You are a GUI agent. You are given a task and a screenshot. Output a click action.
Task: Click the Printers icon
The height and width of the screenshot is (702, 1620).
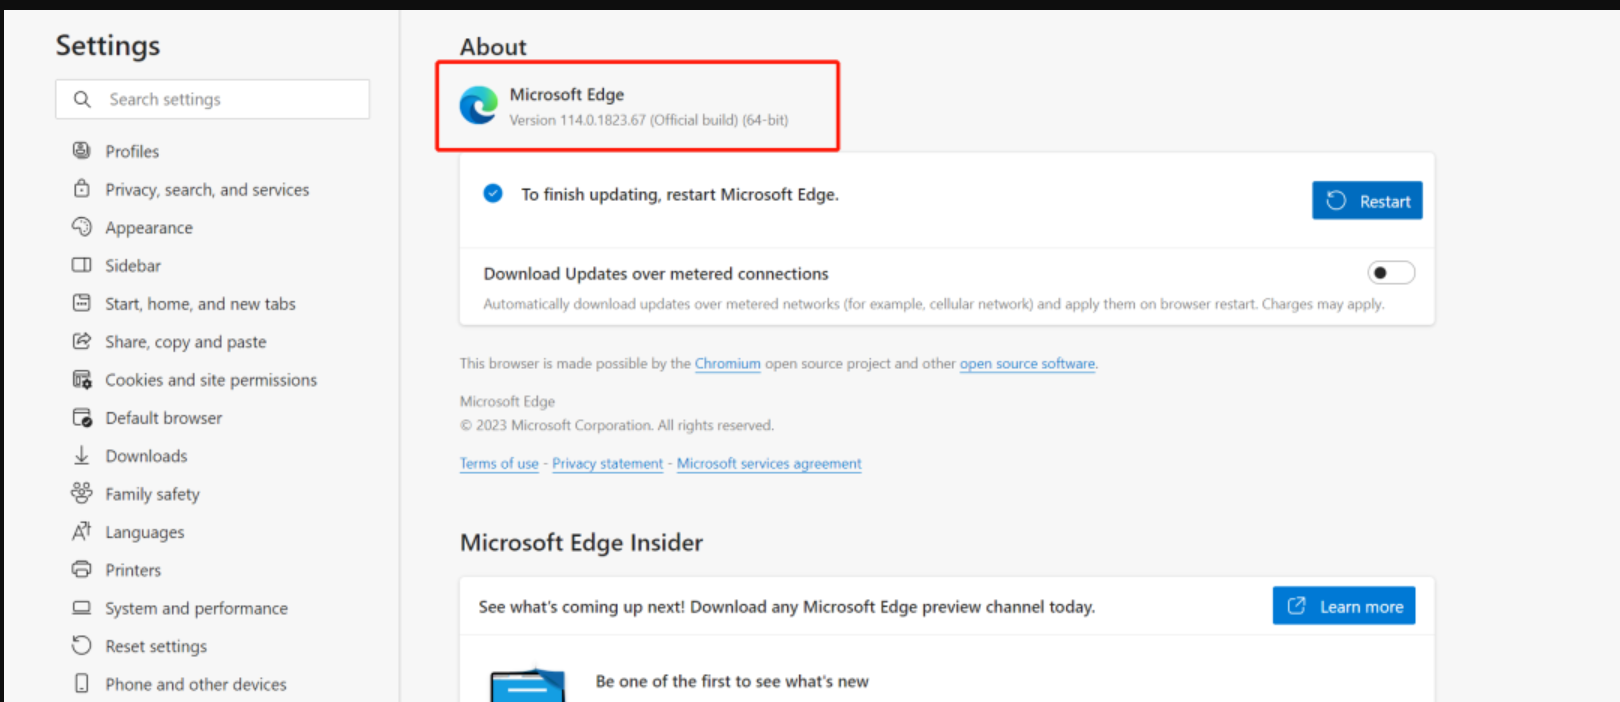81,569
